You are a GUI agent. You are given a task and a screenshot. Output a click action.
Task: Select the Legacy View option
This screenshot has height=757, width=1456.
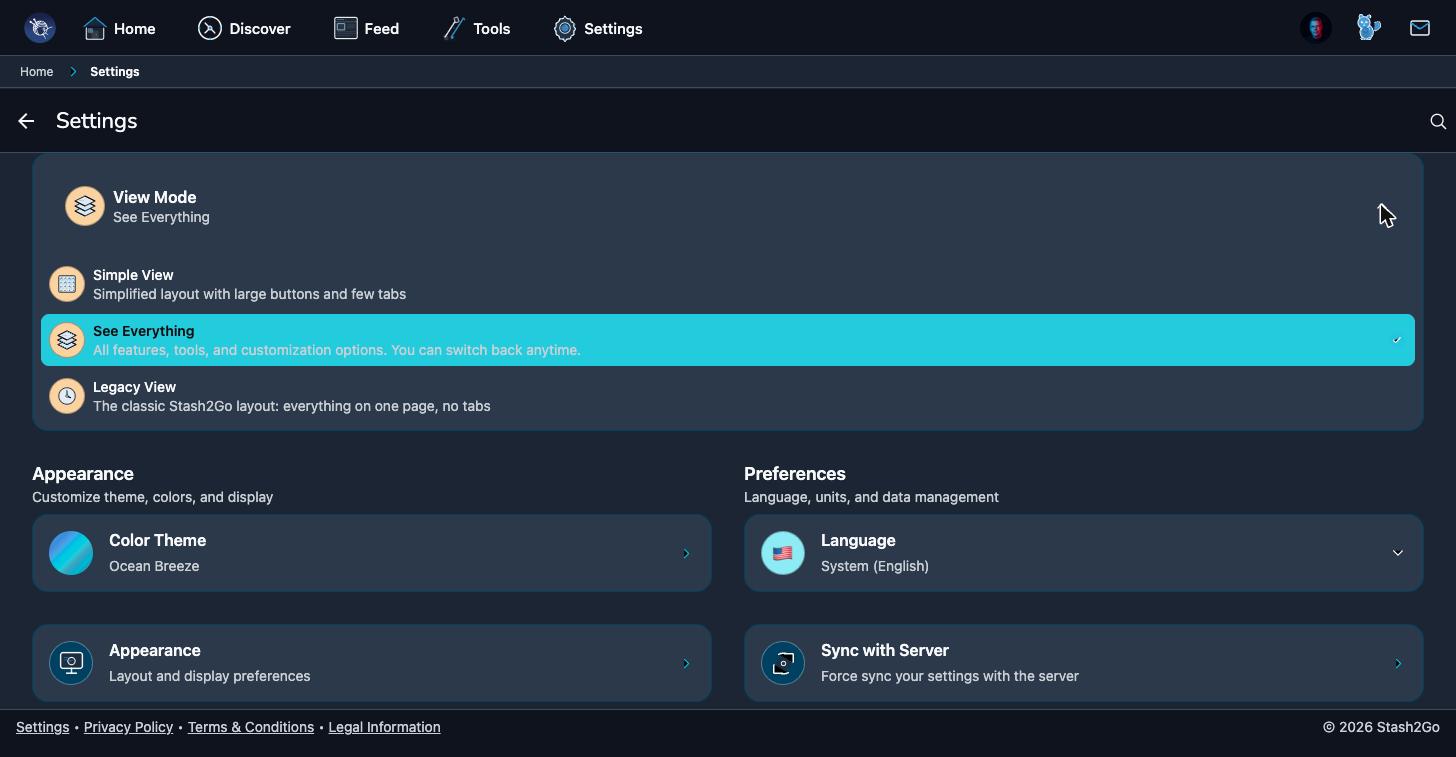728,396
